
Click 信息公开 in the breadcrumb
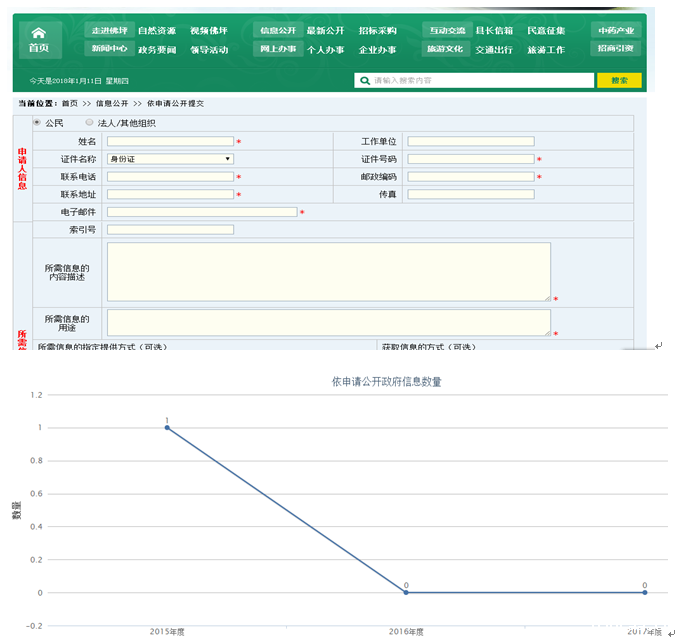(111, 103)
